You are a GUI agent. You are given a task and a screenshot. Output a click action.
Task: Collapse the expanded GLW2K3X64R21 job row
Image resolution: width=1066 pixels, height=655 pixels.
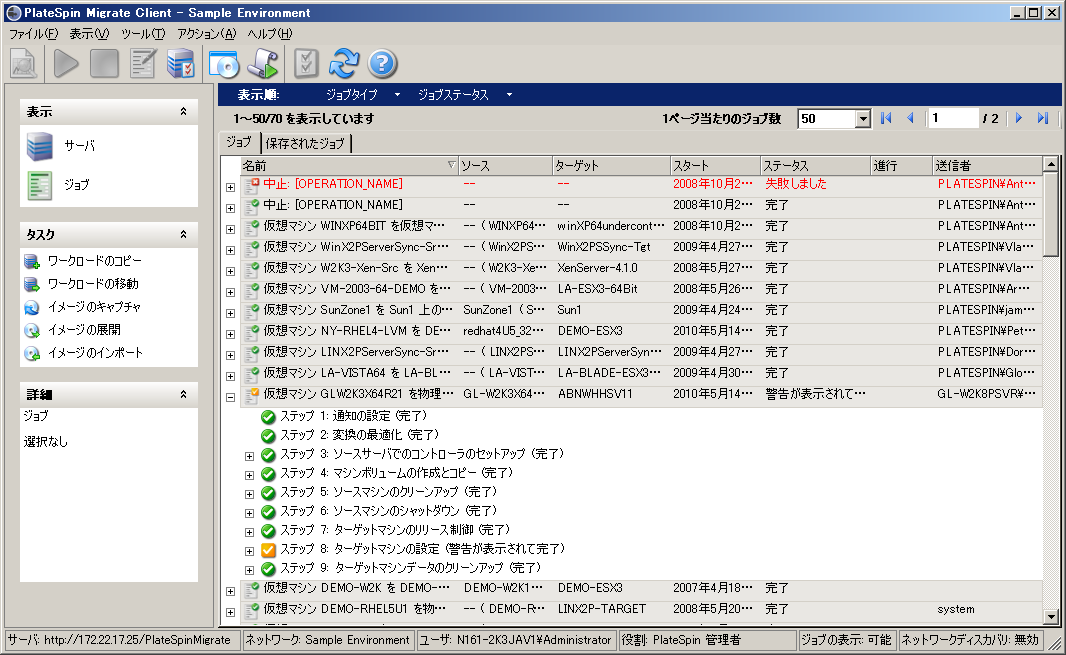click(230, 395)
